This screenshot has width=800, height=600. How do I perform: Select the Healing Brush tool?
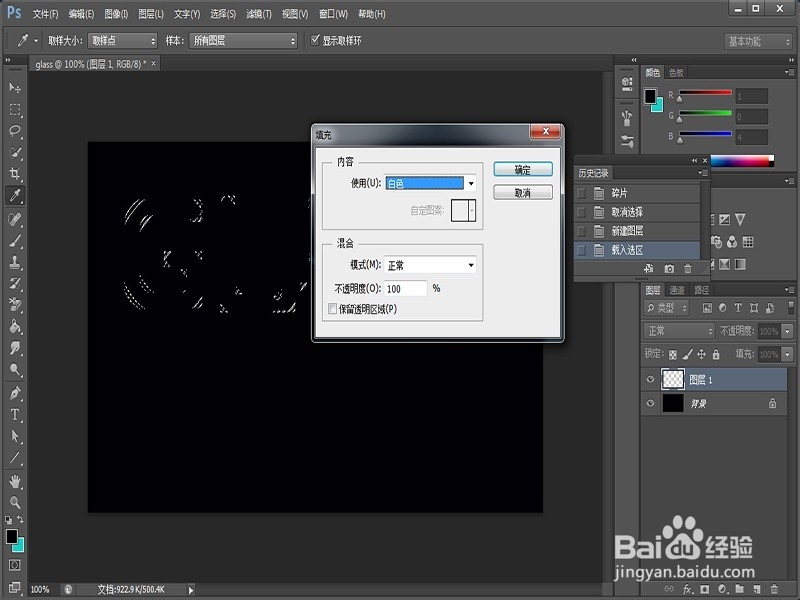point(15,219)
